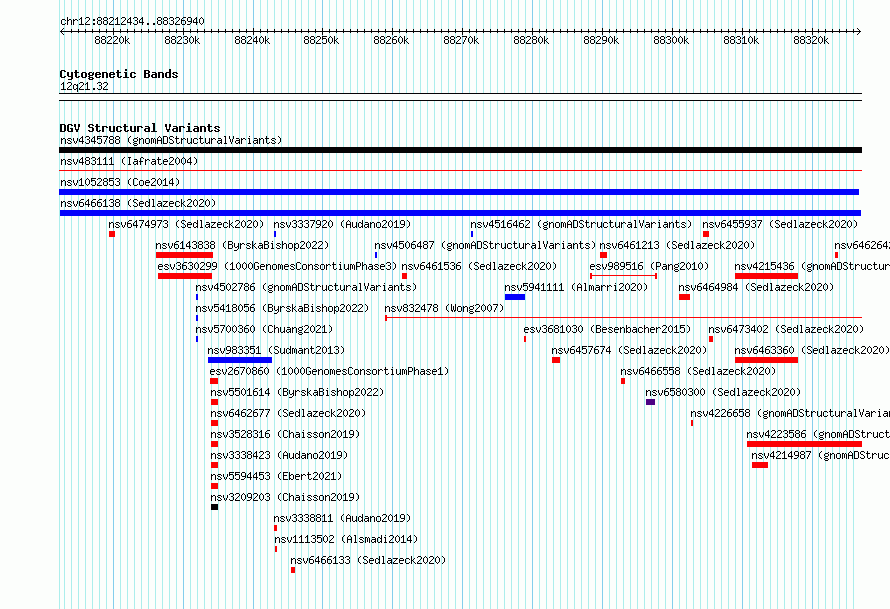The width and height of the screenshot is (890, 609).
Task: Click the nsv6580300 purple variant block
Action: coord(650,402)
